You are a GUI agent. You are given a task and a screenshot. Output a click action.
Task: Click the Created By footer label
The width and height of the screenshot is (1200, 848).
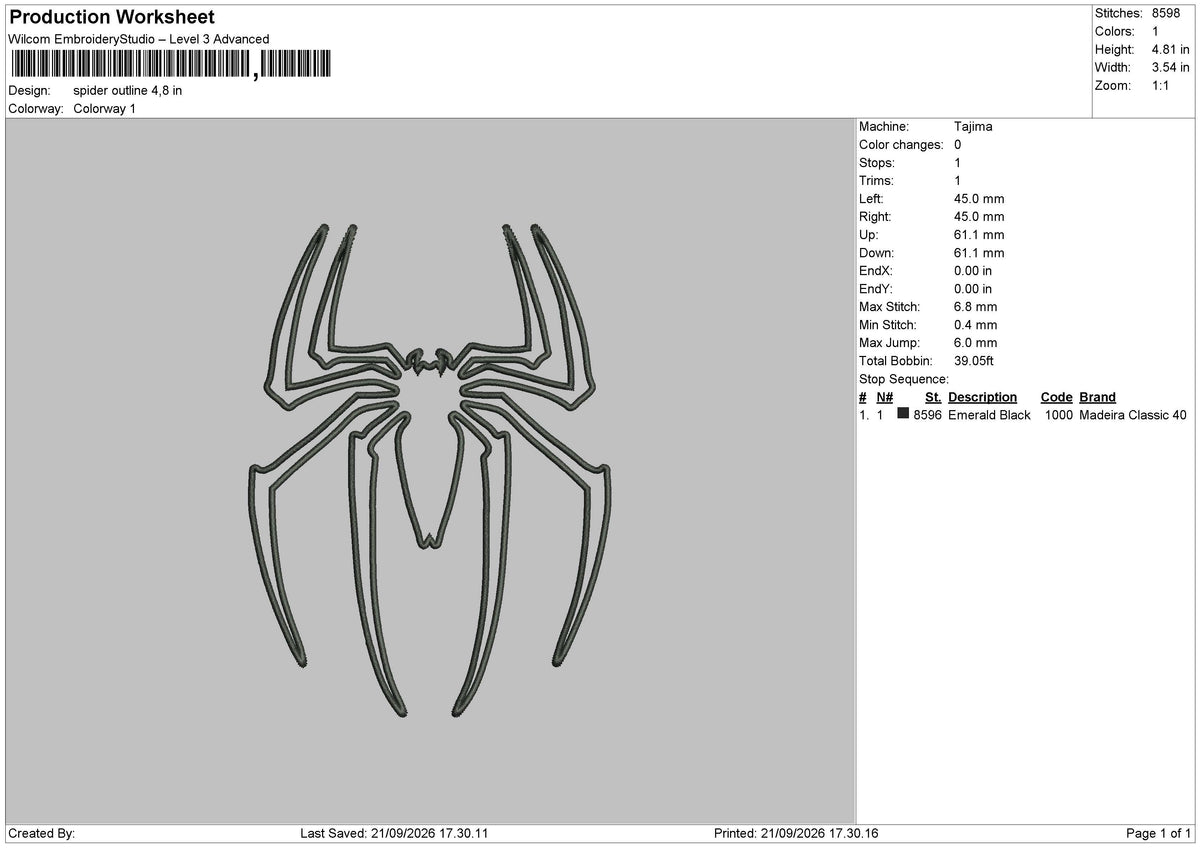(41, 833)
